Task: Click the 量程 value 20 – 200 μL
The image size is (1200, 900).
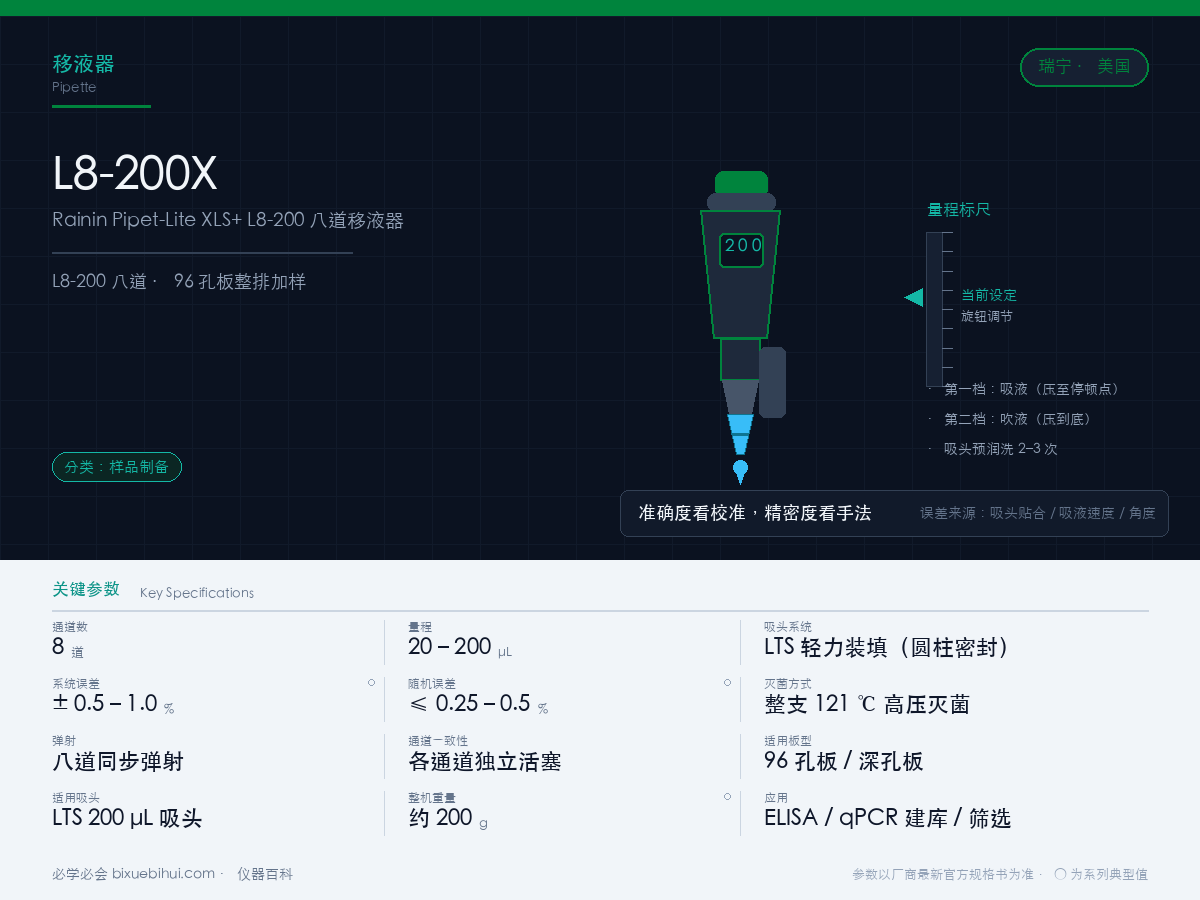Action: [x=460, y=647]
